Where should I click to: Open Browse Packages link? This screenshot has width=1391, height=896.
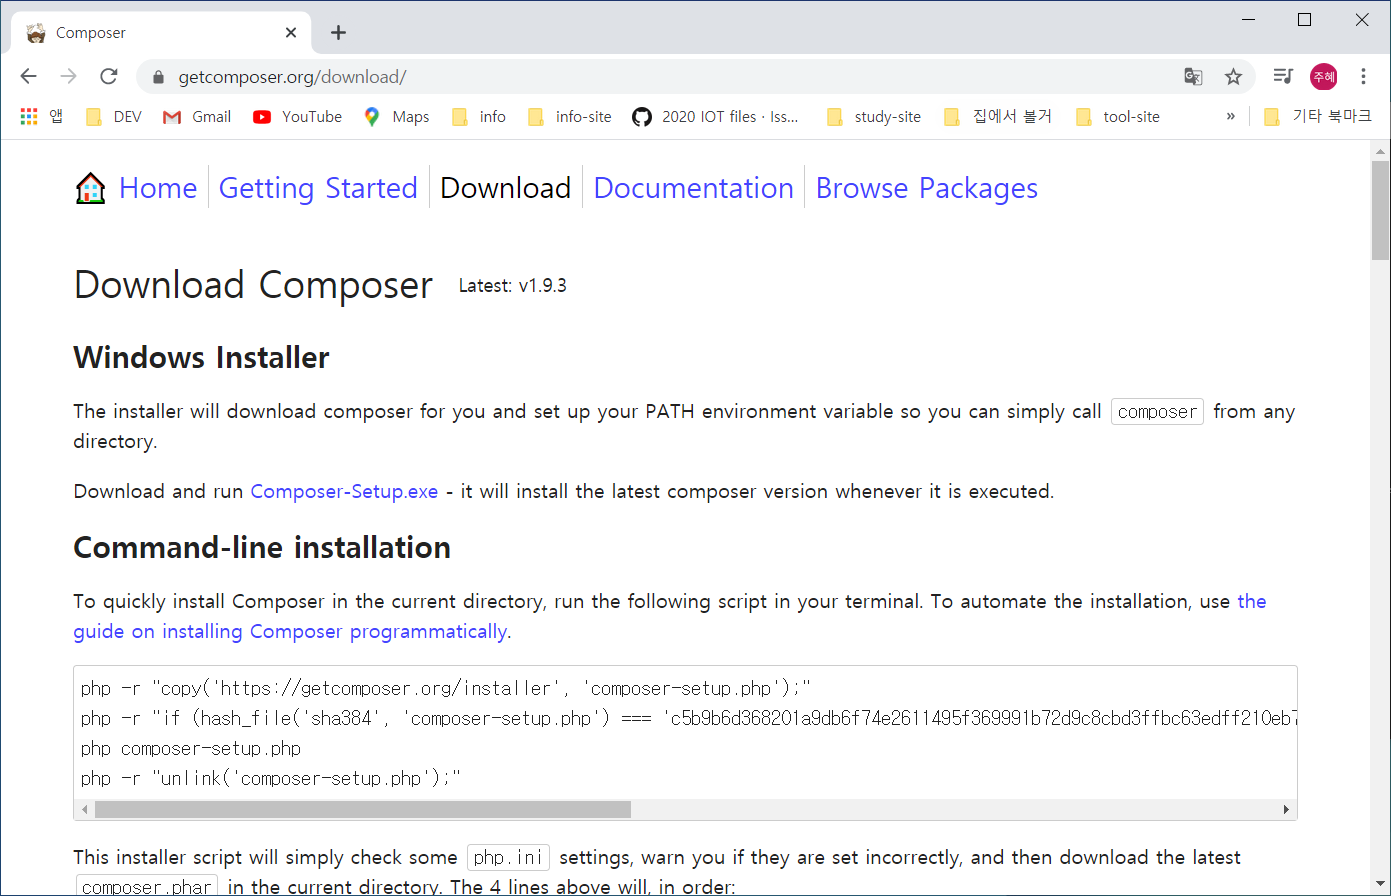[x=927, y=188]
